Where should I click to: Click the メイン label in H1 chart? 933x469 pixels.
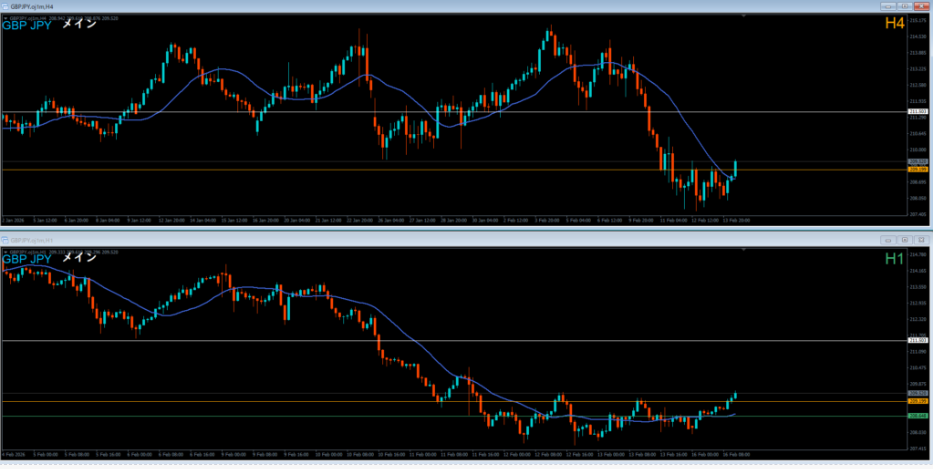click(79, 258)
